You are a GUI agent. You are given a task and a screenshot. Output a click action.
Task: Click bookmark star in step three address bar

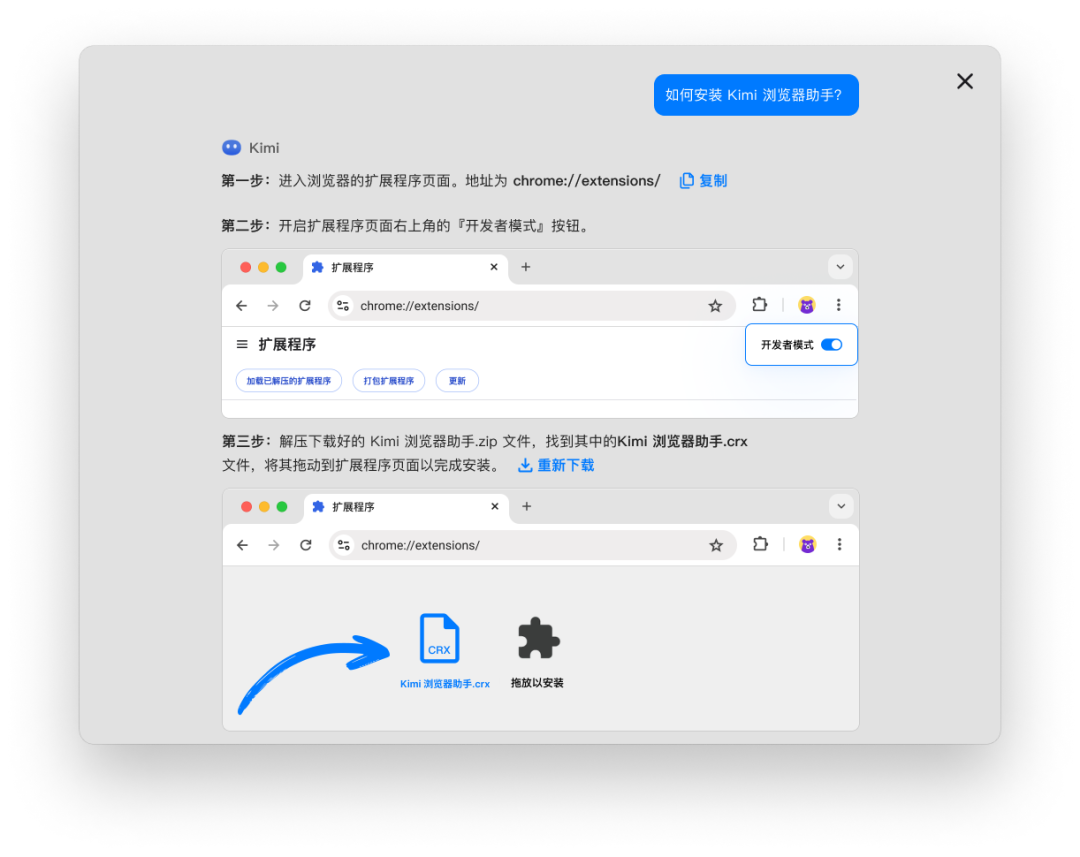click(716, 546)
